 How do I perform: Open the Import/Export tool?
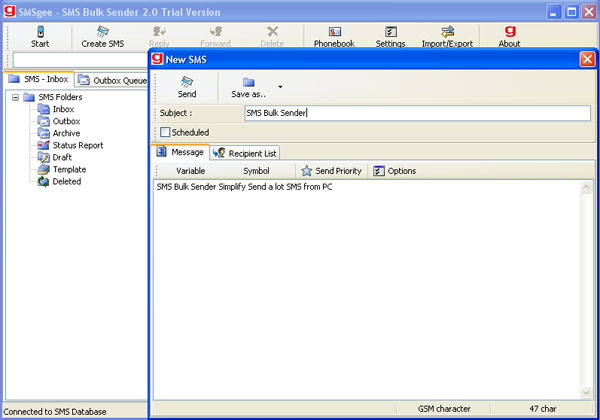[x=447, y=36]
